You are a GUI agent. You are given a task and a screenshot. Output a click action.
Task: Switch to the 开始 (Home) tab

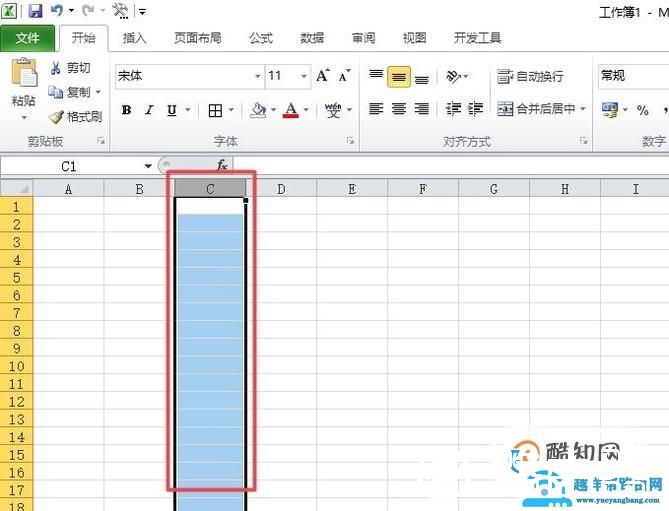(83, 38)
